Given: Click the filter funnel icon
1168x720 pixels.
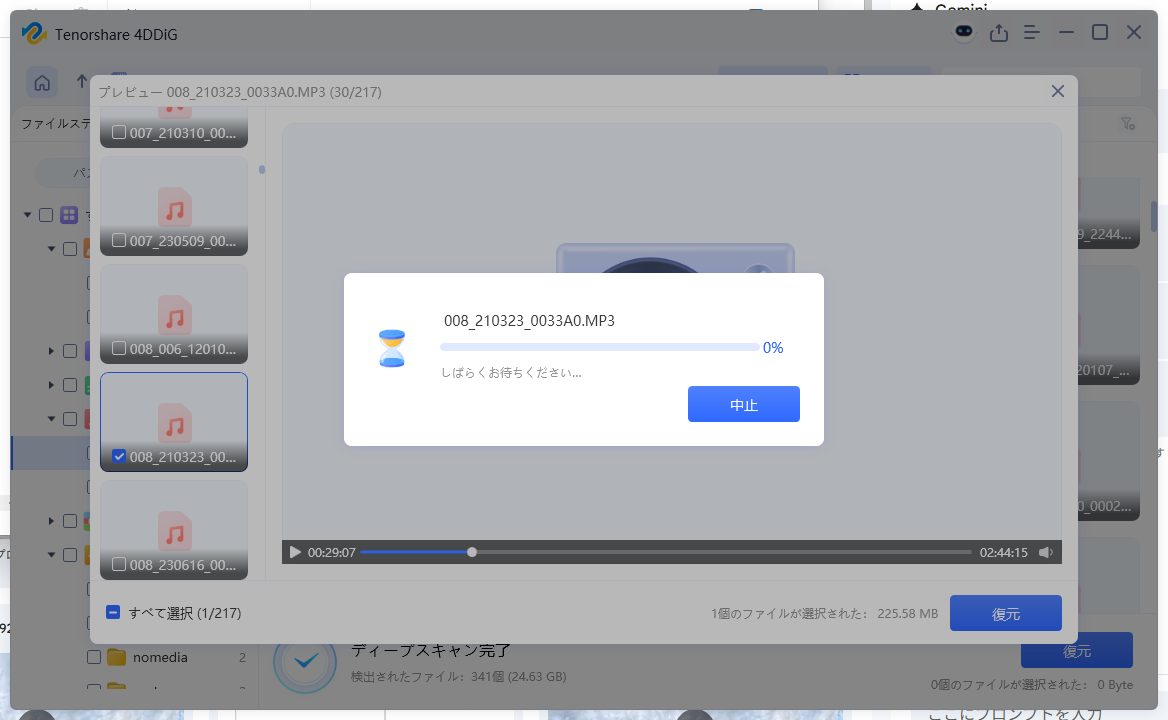Looking at the screenshot, I should tap(1128, 124).
